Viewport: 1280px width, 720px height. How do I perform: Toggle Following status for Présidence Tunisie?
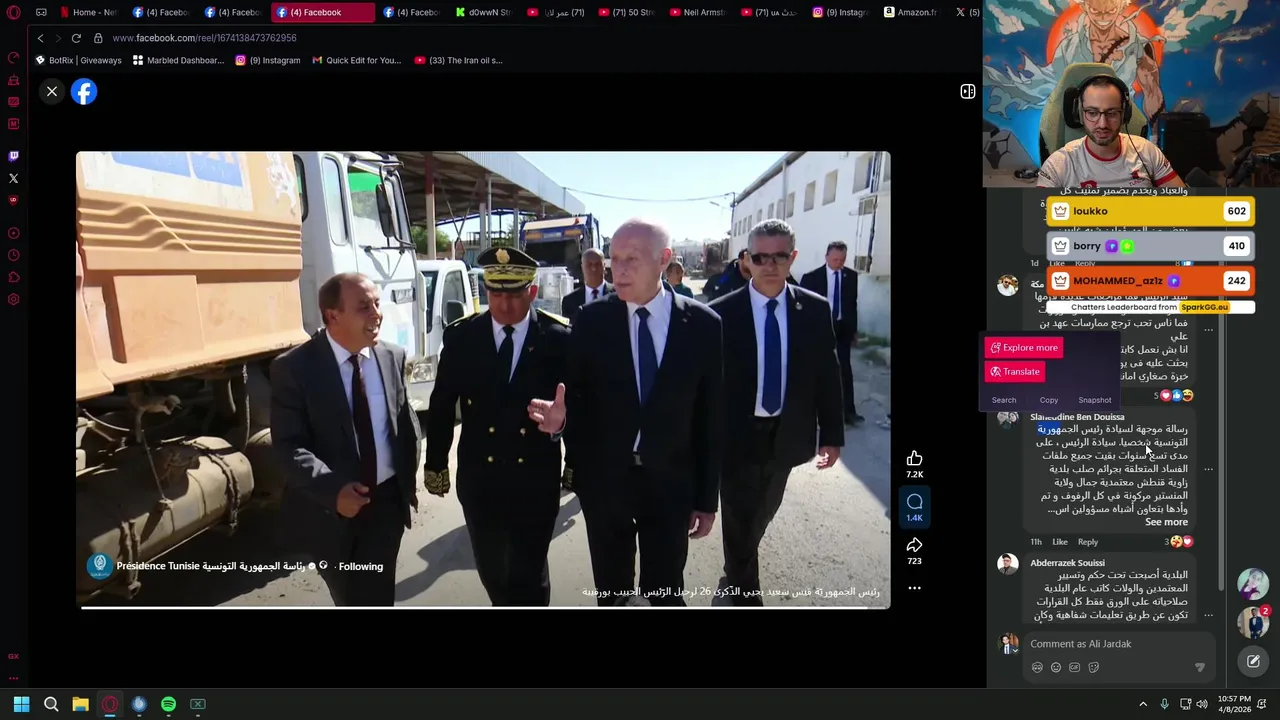pos(361,567)
